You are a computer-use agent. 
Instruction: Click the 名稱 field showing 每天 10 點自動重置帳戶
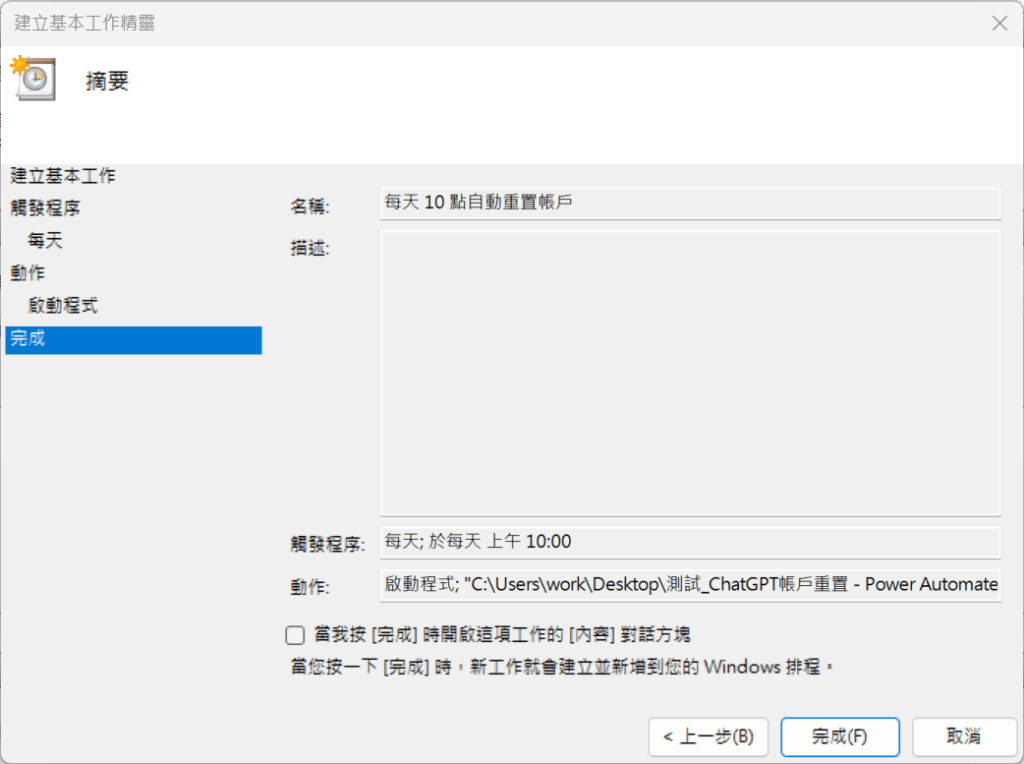[690, 203]
